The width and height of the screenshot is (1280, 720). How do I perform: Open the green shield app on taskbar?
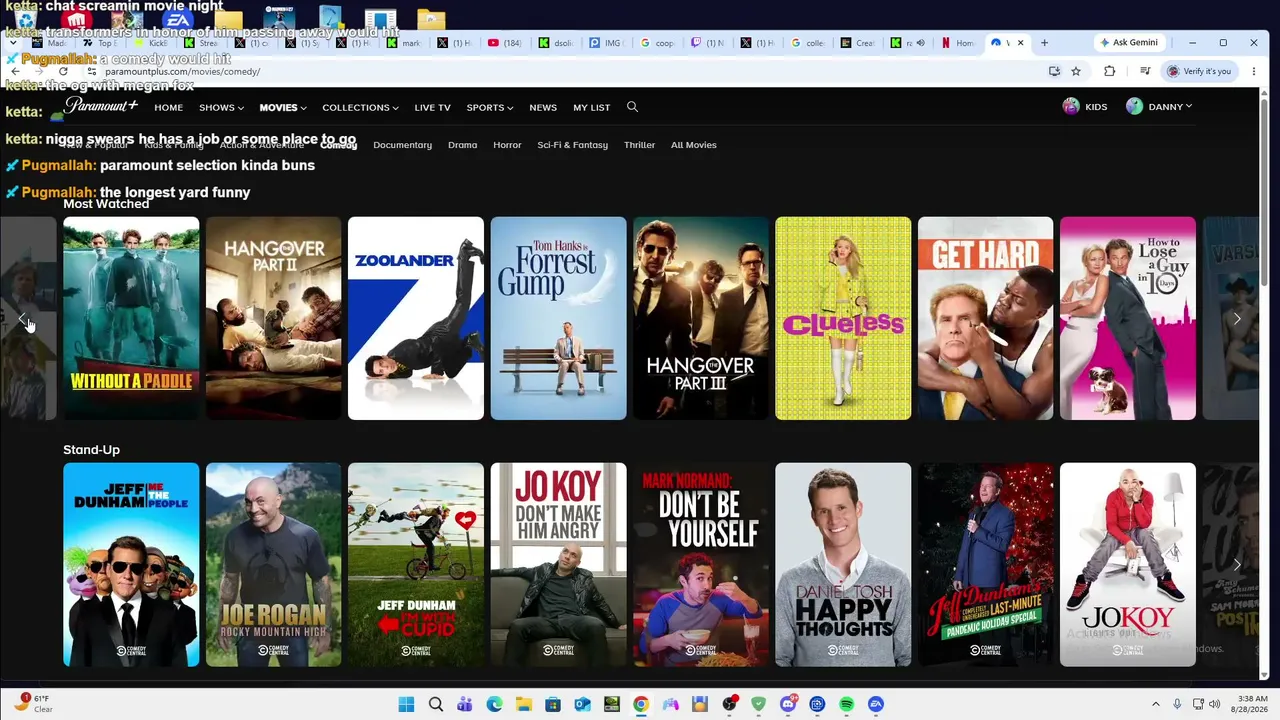pos(758,704)
